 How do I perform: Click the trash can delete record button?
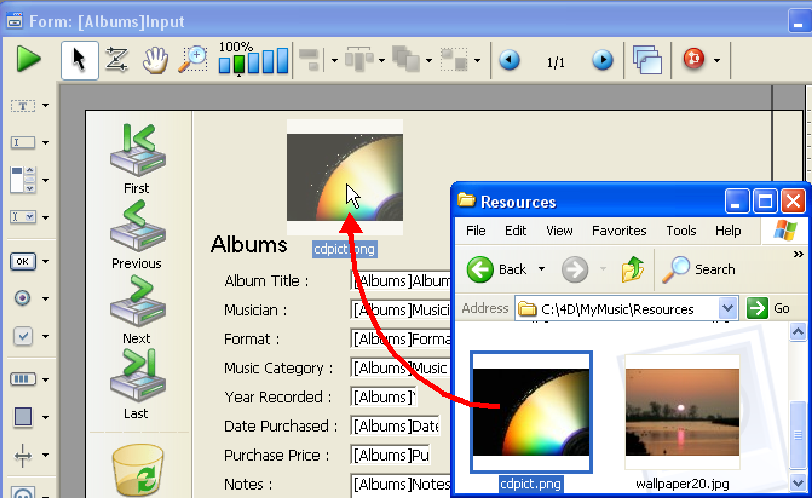coord(138,470)
